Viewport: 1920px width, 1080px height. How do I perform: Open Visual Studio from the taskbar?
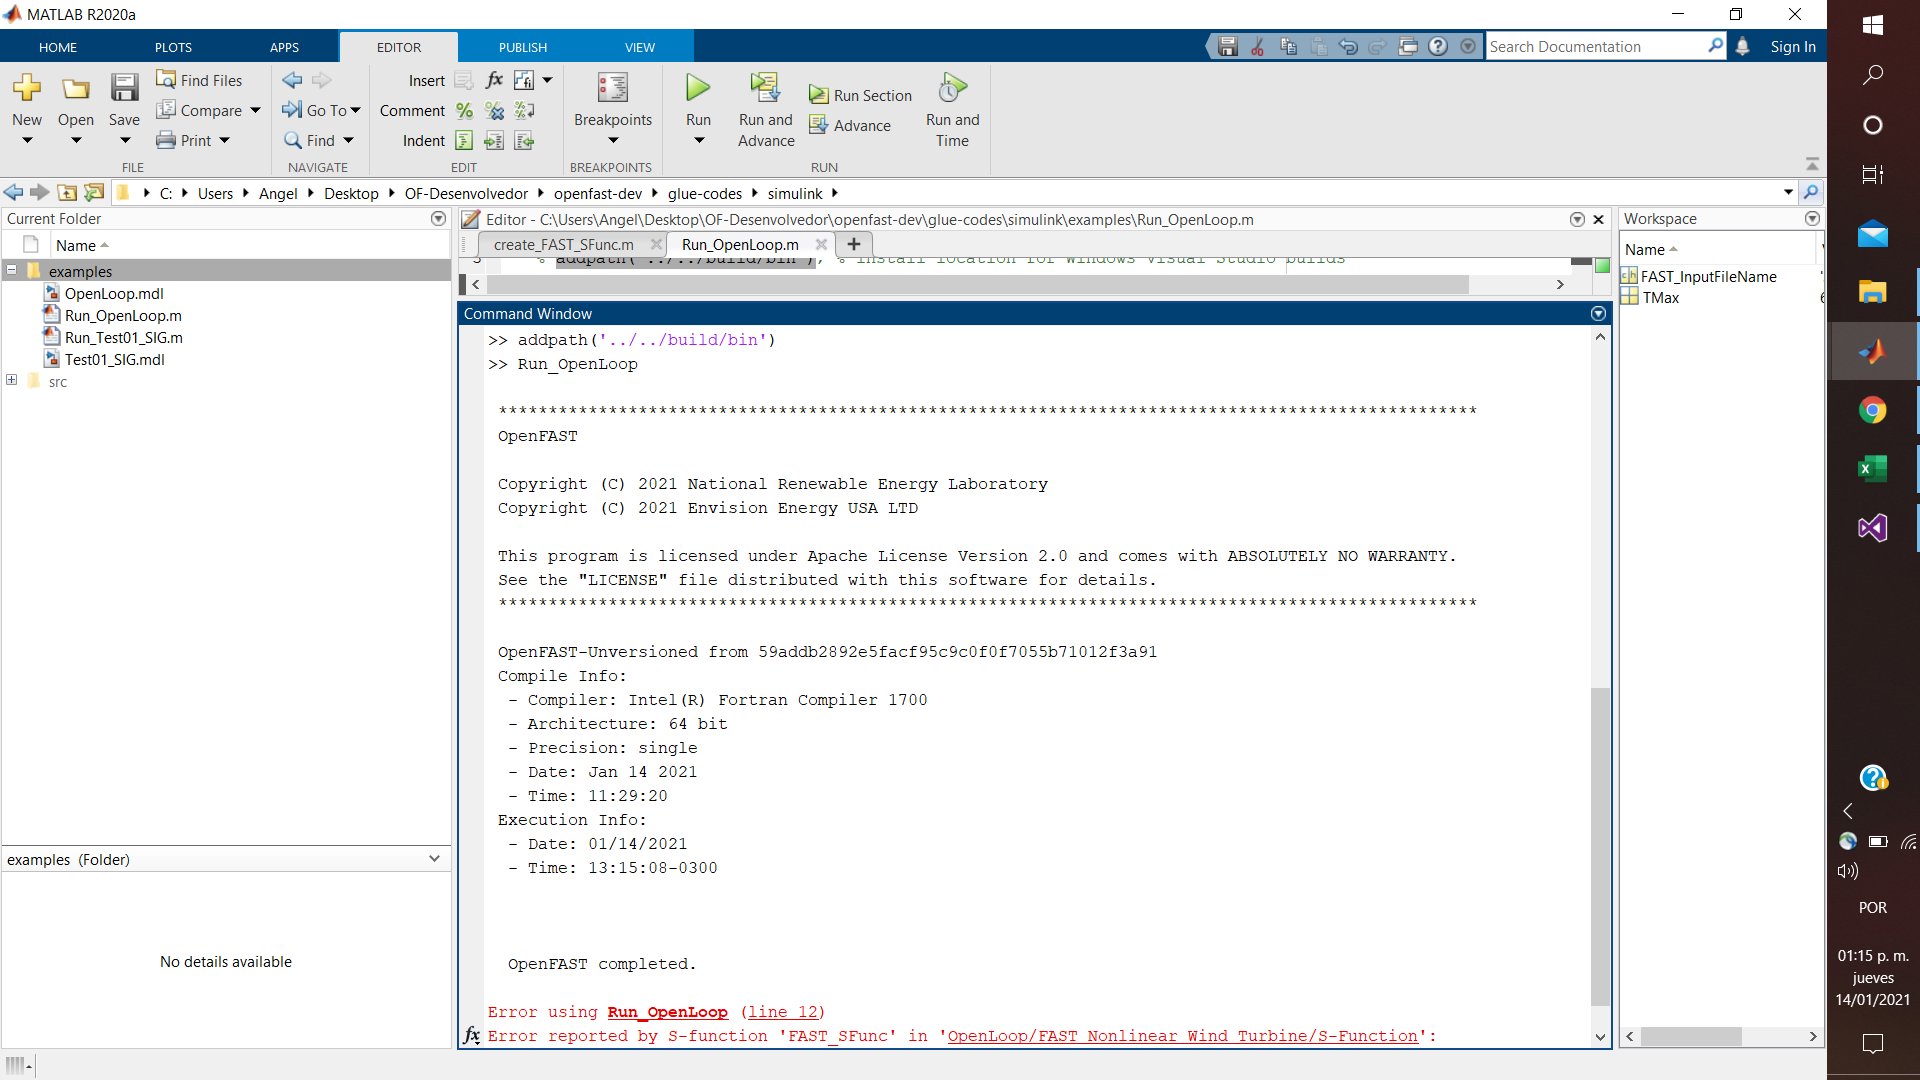(1872, 527)
